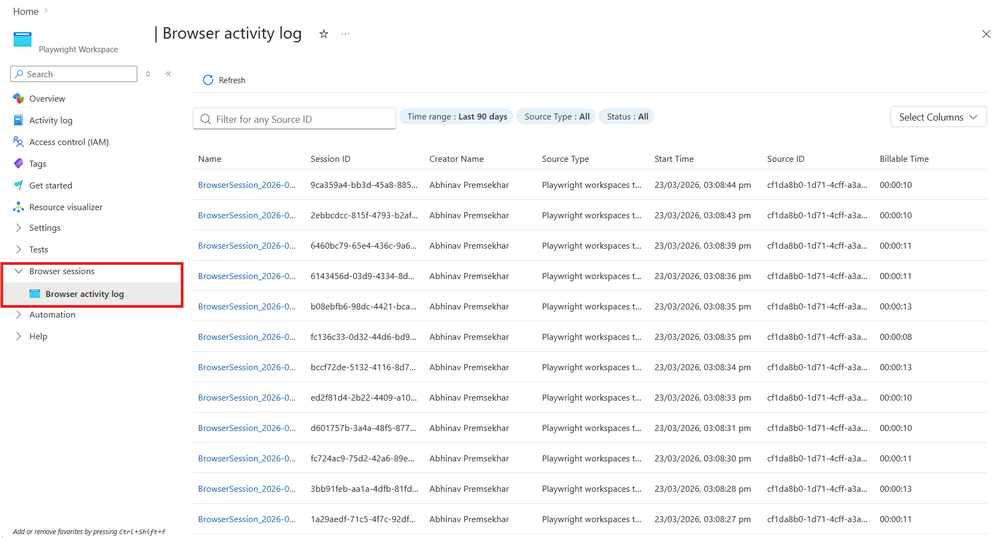Click the Start Time column header
The height and width of the screenshot is (538, 999).
674,159
